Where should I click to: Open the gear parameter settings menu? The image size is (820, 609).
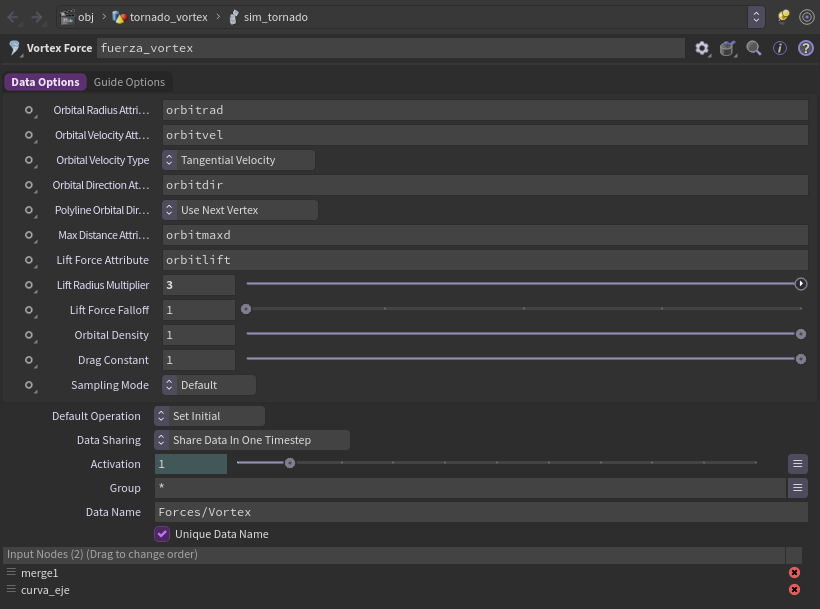click(x=702, y=48)
